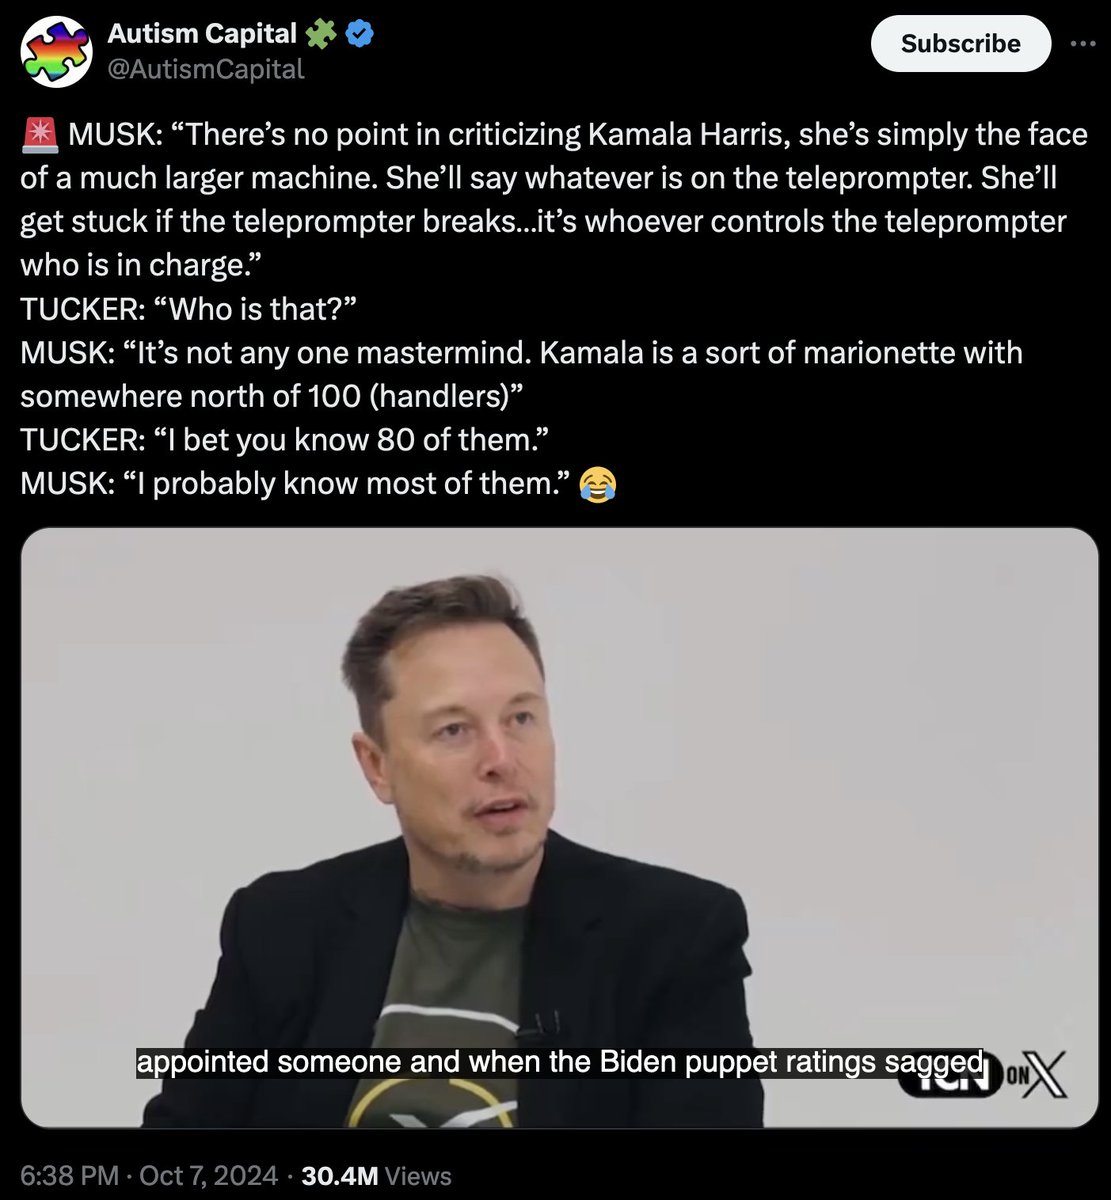Click the blue verified checkmark badge
Viewport: 1111px width, 1200px height.
pyautogui.click(x=360, y=34)
